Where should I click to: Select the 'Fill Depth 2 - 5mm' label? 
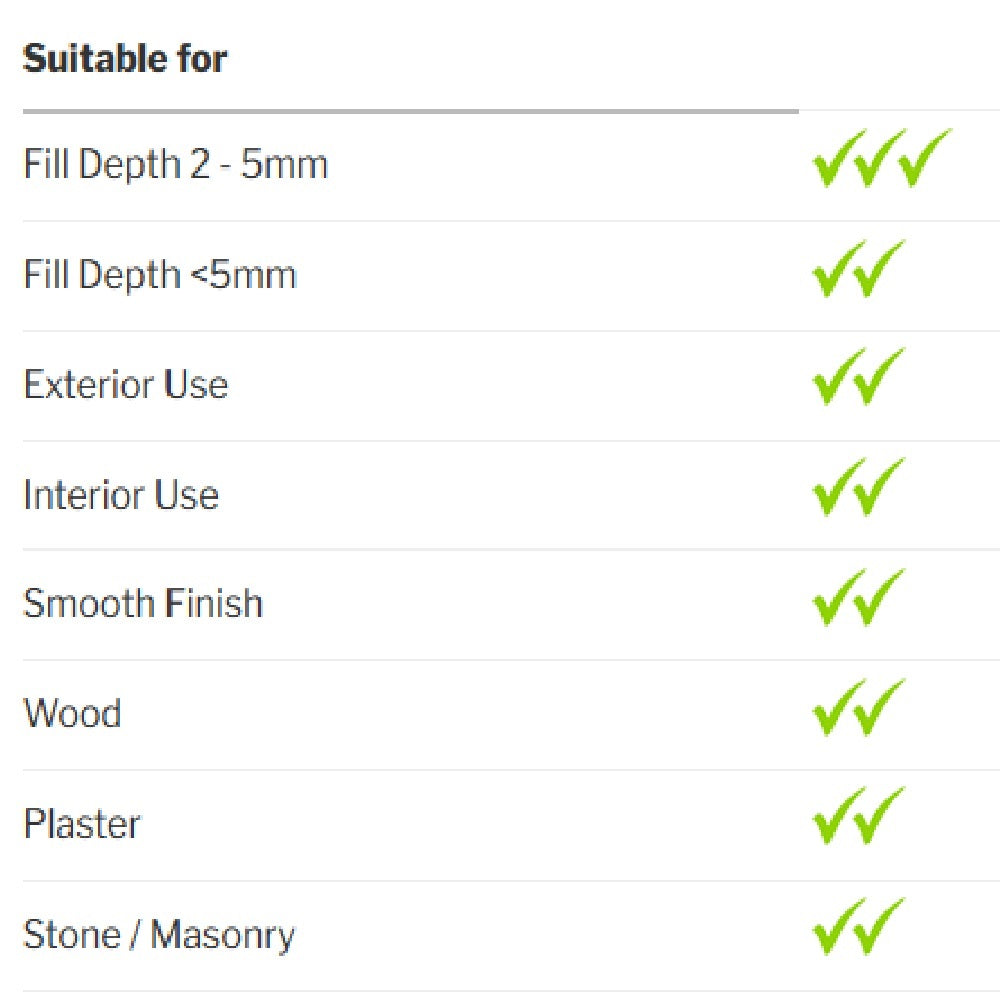click(x=175, y=164)
